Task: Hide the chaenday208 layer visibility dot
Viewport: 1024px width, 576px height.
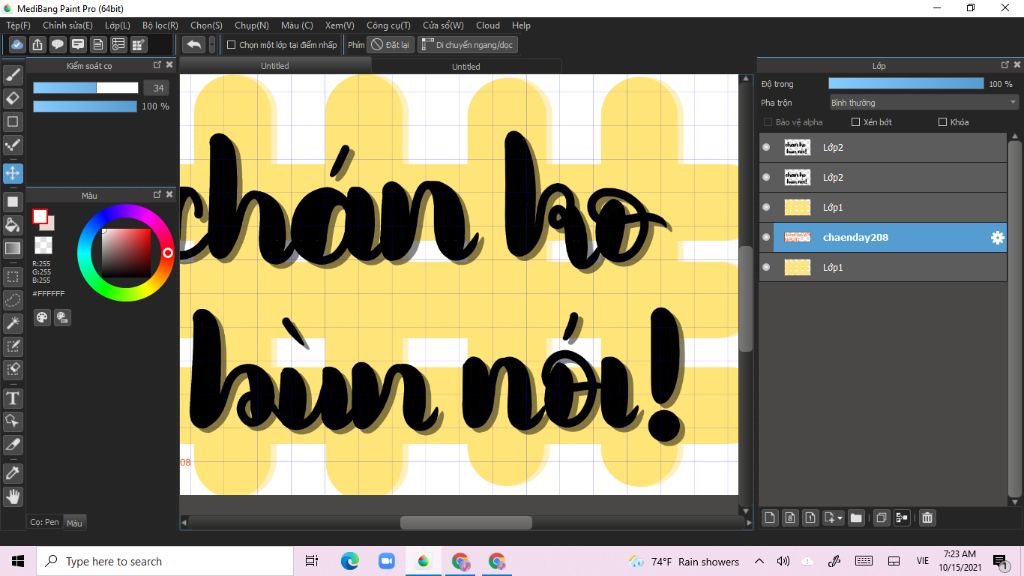Action: point(766,237)
